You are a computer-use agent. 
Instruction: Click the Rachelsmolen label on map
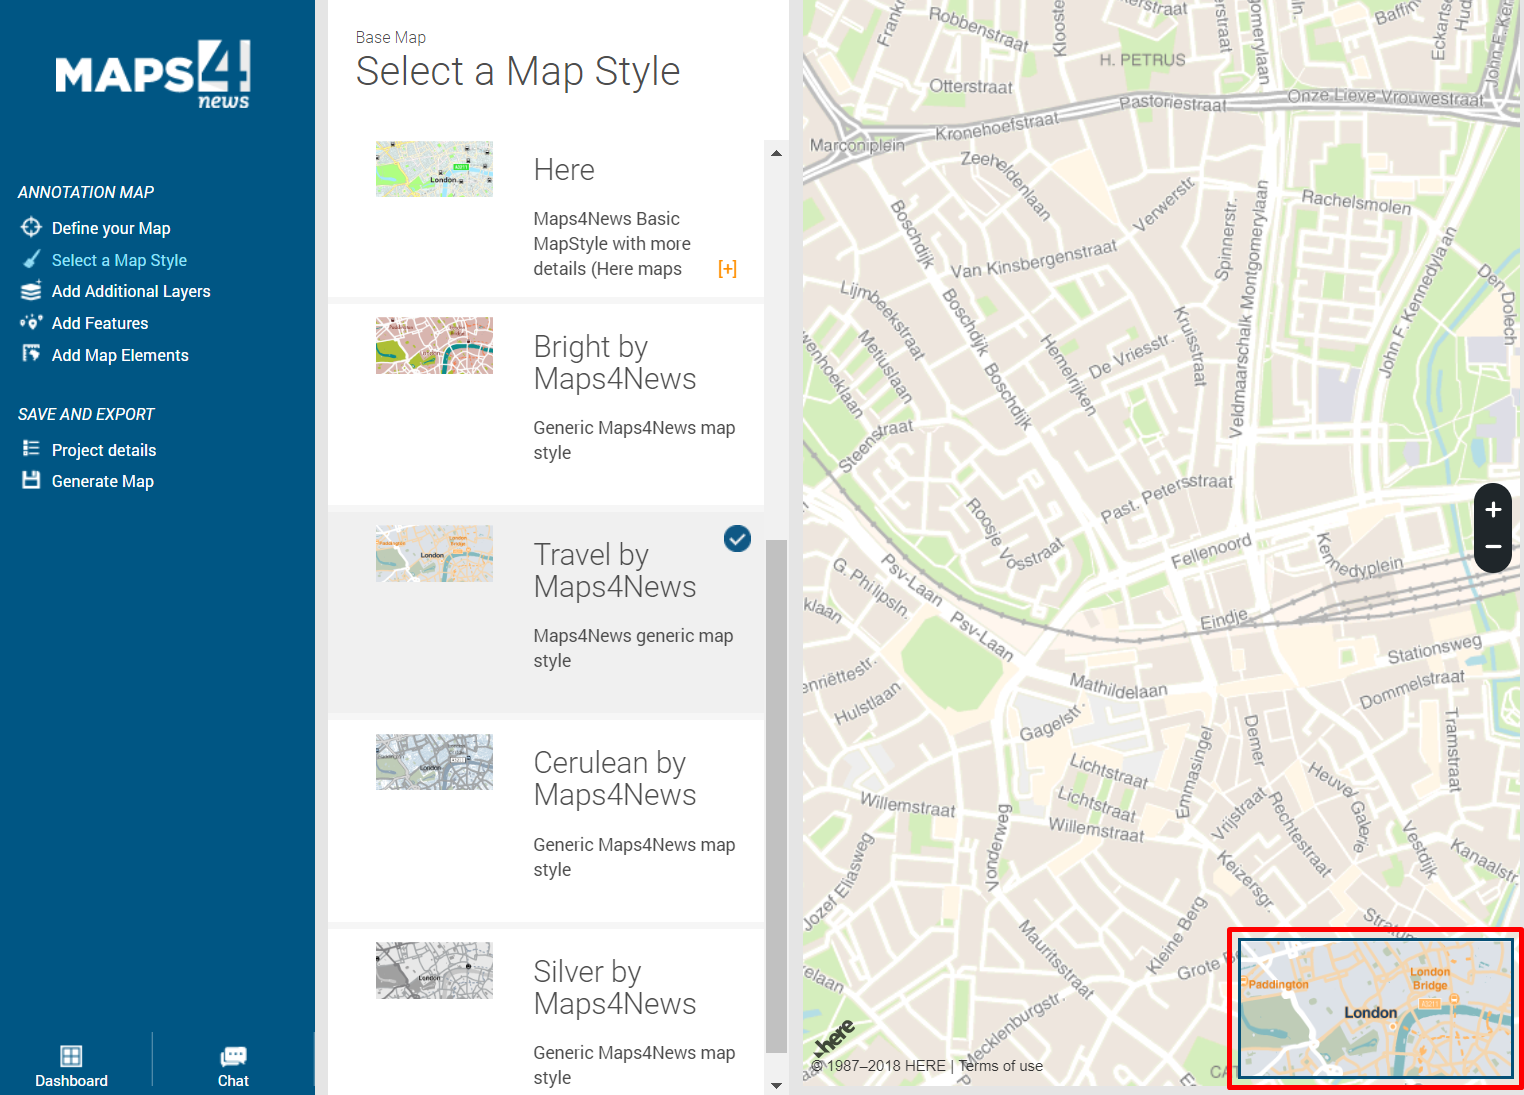tap(1356, 202)
